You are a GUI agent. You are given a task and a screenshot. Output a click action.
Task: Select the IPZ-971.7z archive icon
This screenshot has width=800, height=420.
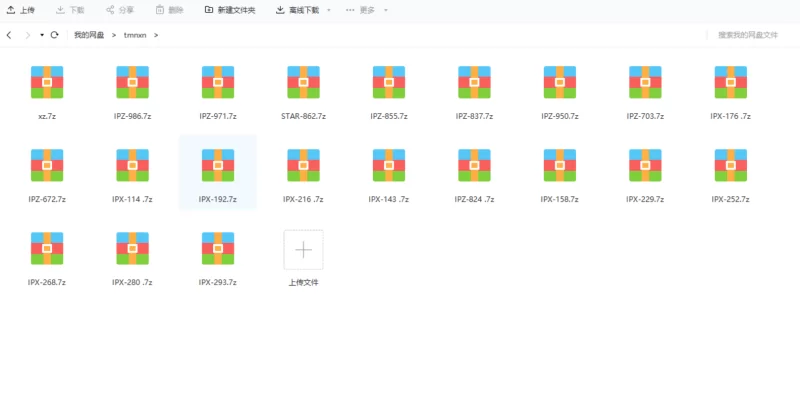pos(218,82)
